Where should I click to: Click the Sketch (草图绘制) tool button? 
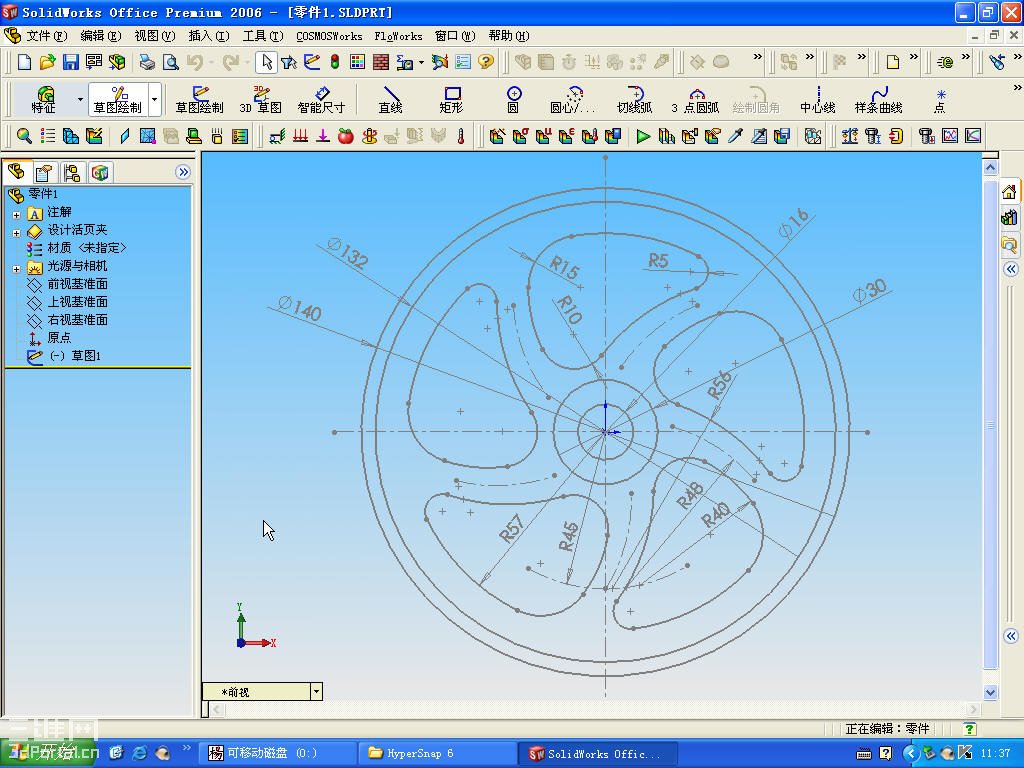click(199, 99)
